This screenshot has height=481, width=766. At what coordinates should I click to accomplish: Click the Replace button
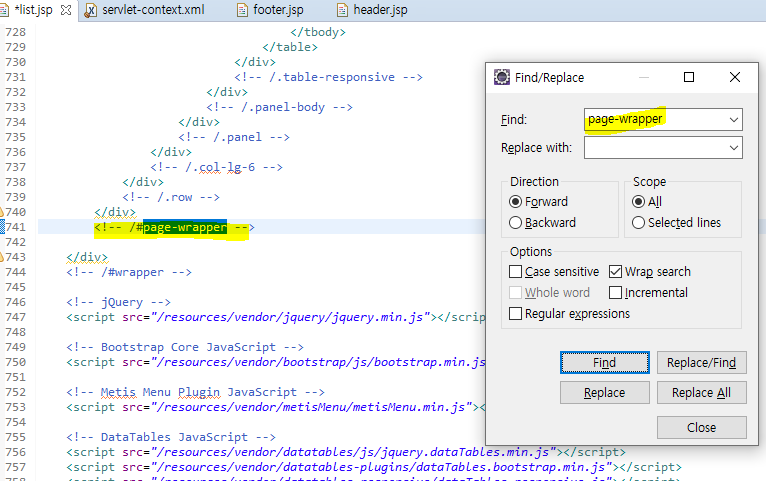click(604, 393)
